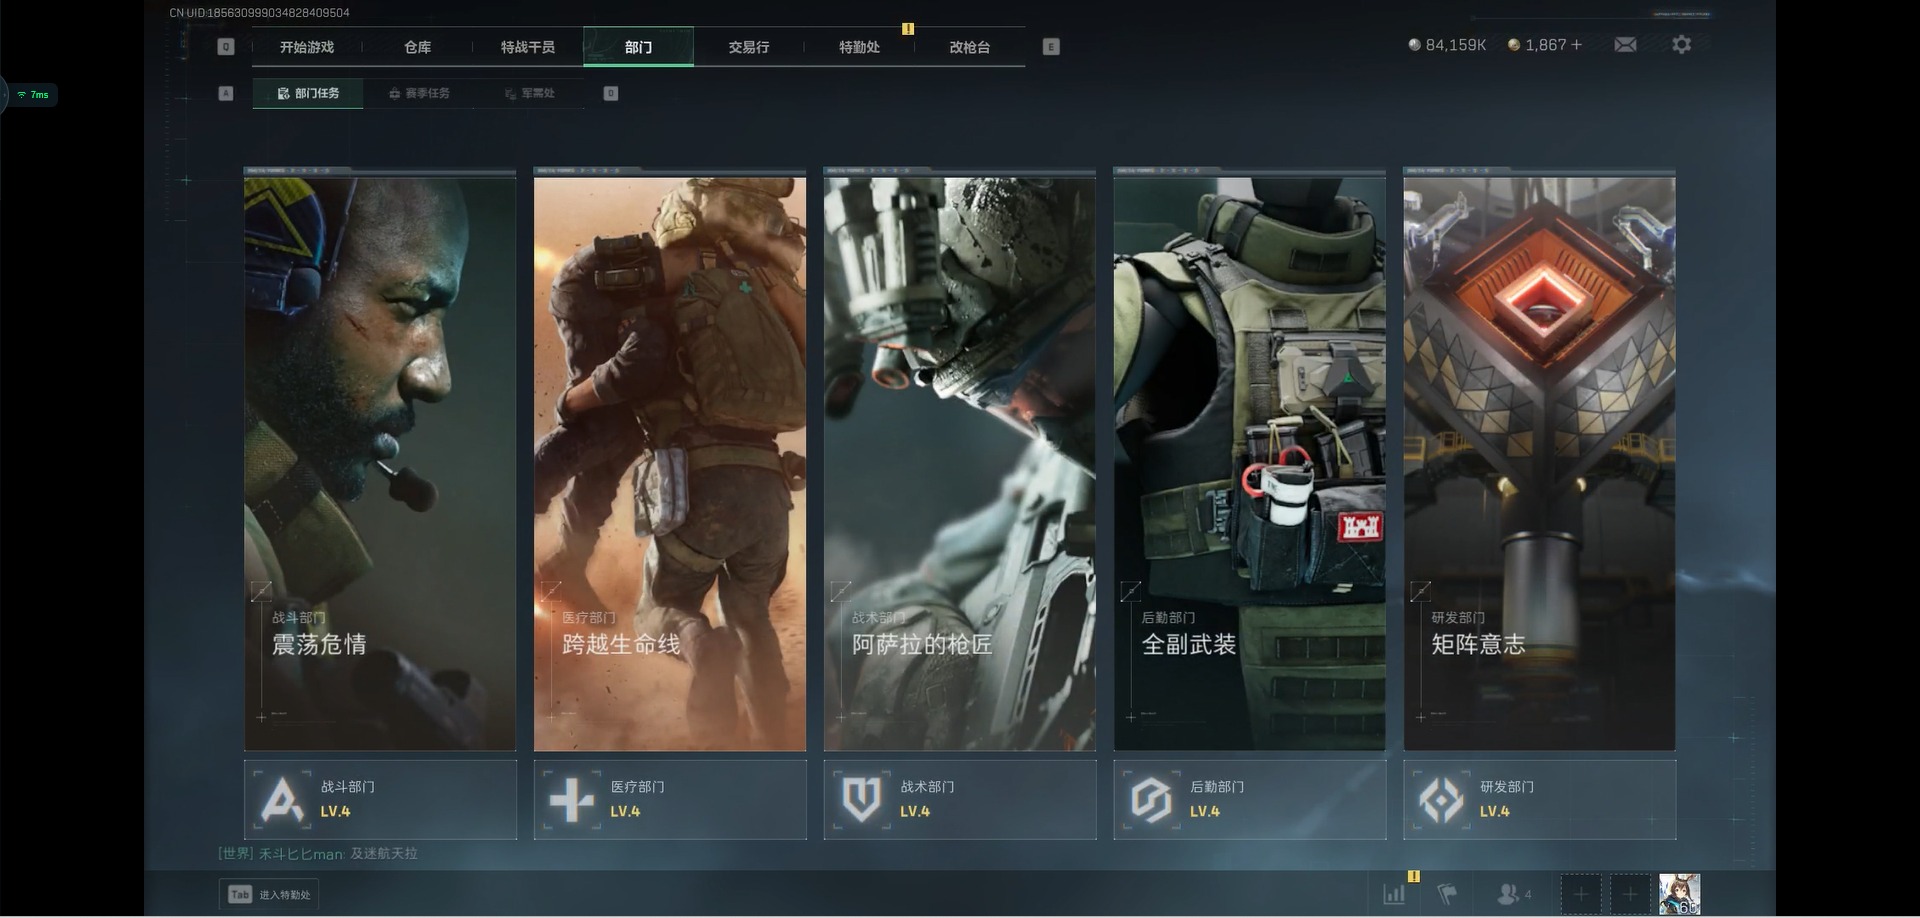Open the settings gear icon

pyautogui.click(x=1681, y=45)
